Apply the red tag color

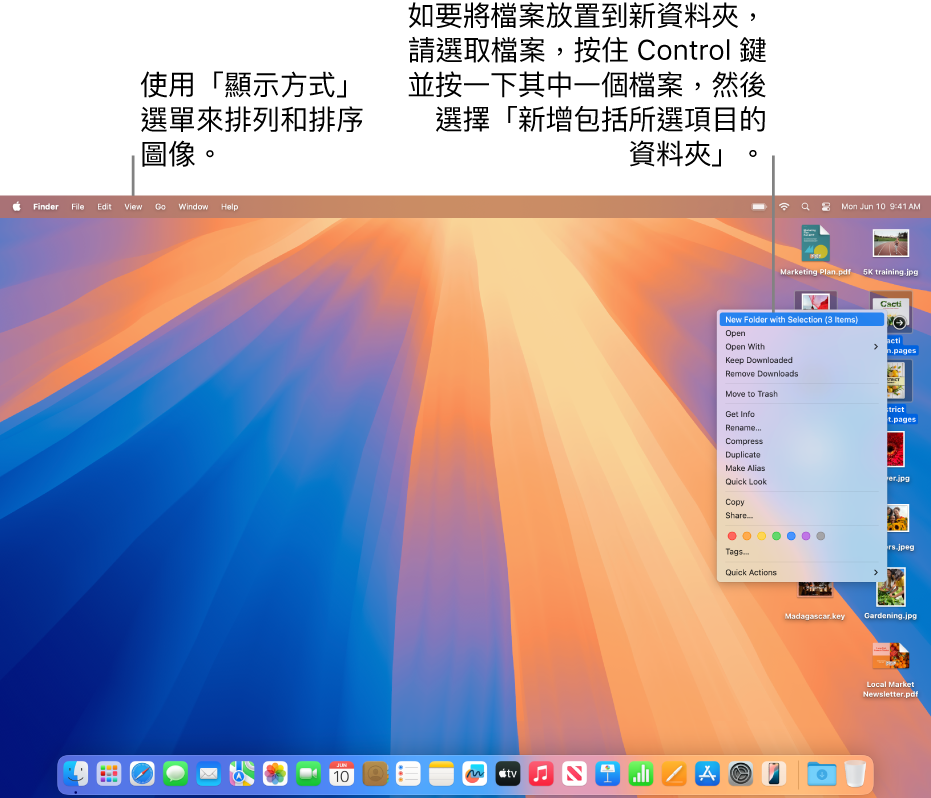pyautogui.click(x=732, y=536)
